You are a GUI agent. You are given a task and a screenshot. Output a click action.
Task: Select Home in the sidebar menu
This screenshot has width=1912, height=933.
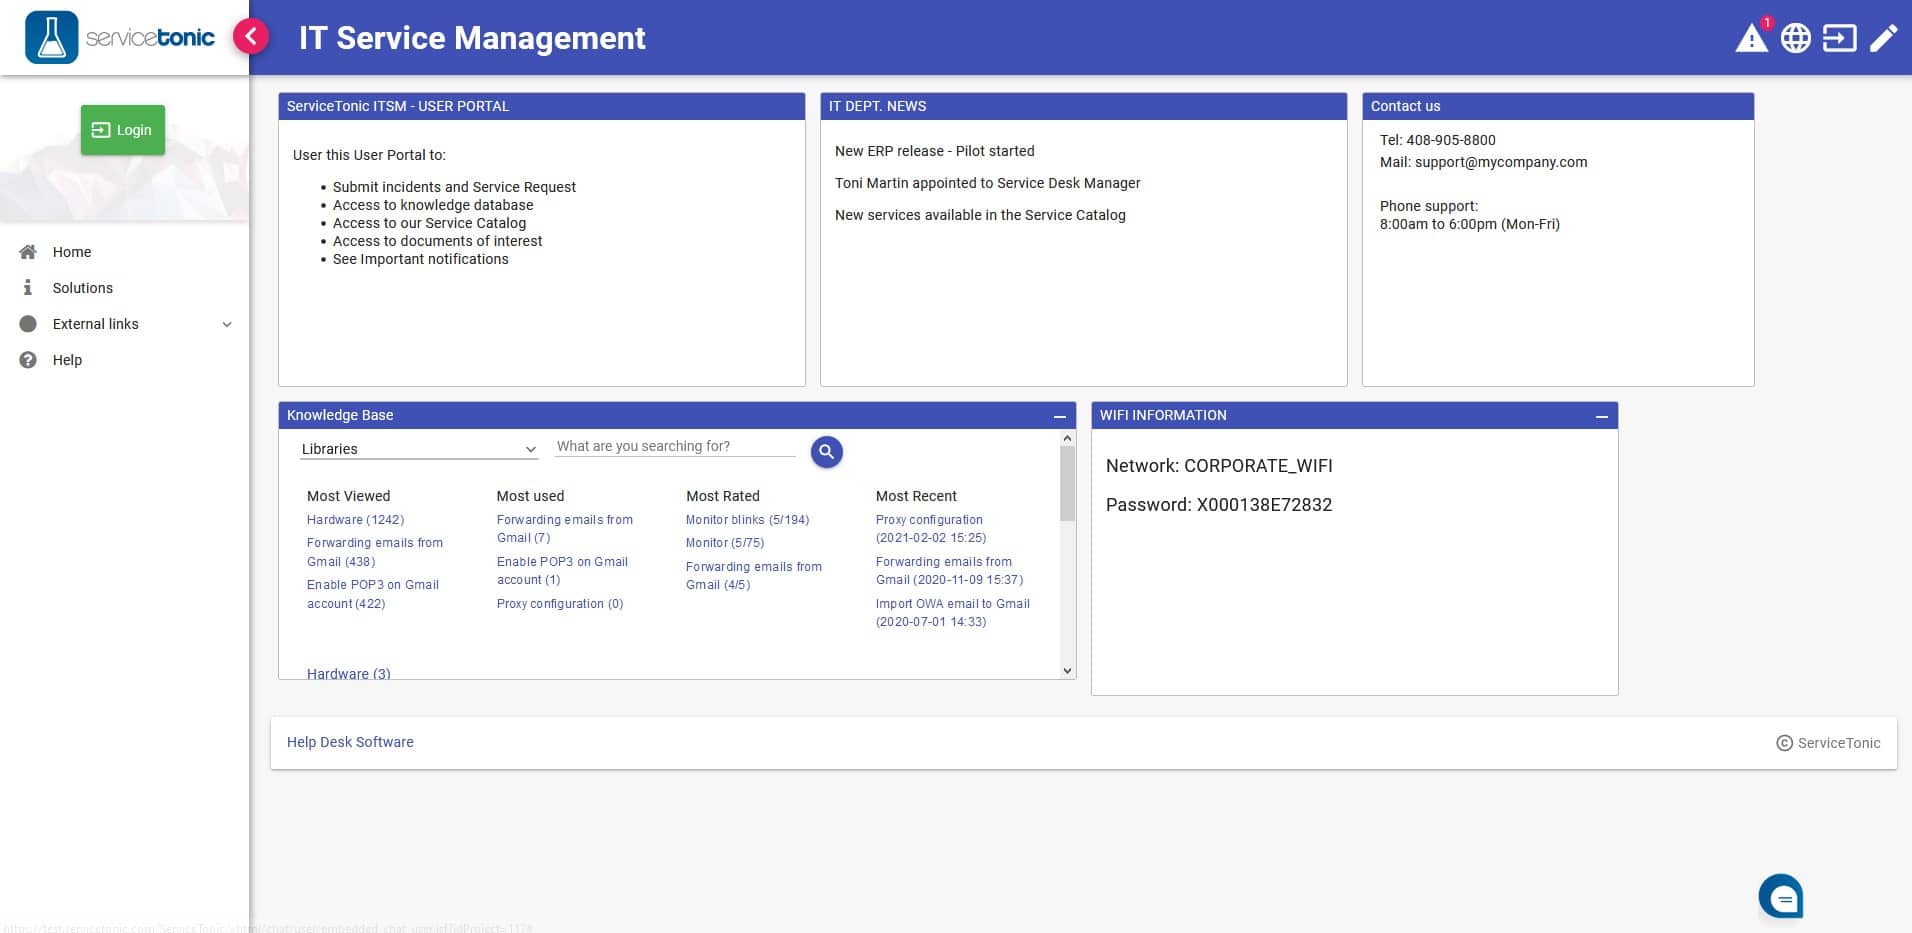click(x=71, y=251)
